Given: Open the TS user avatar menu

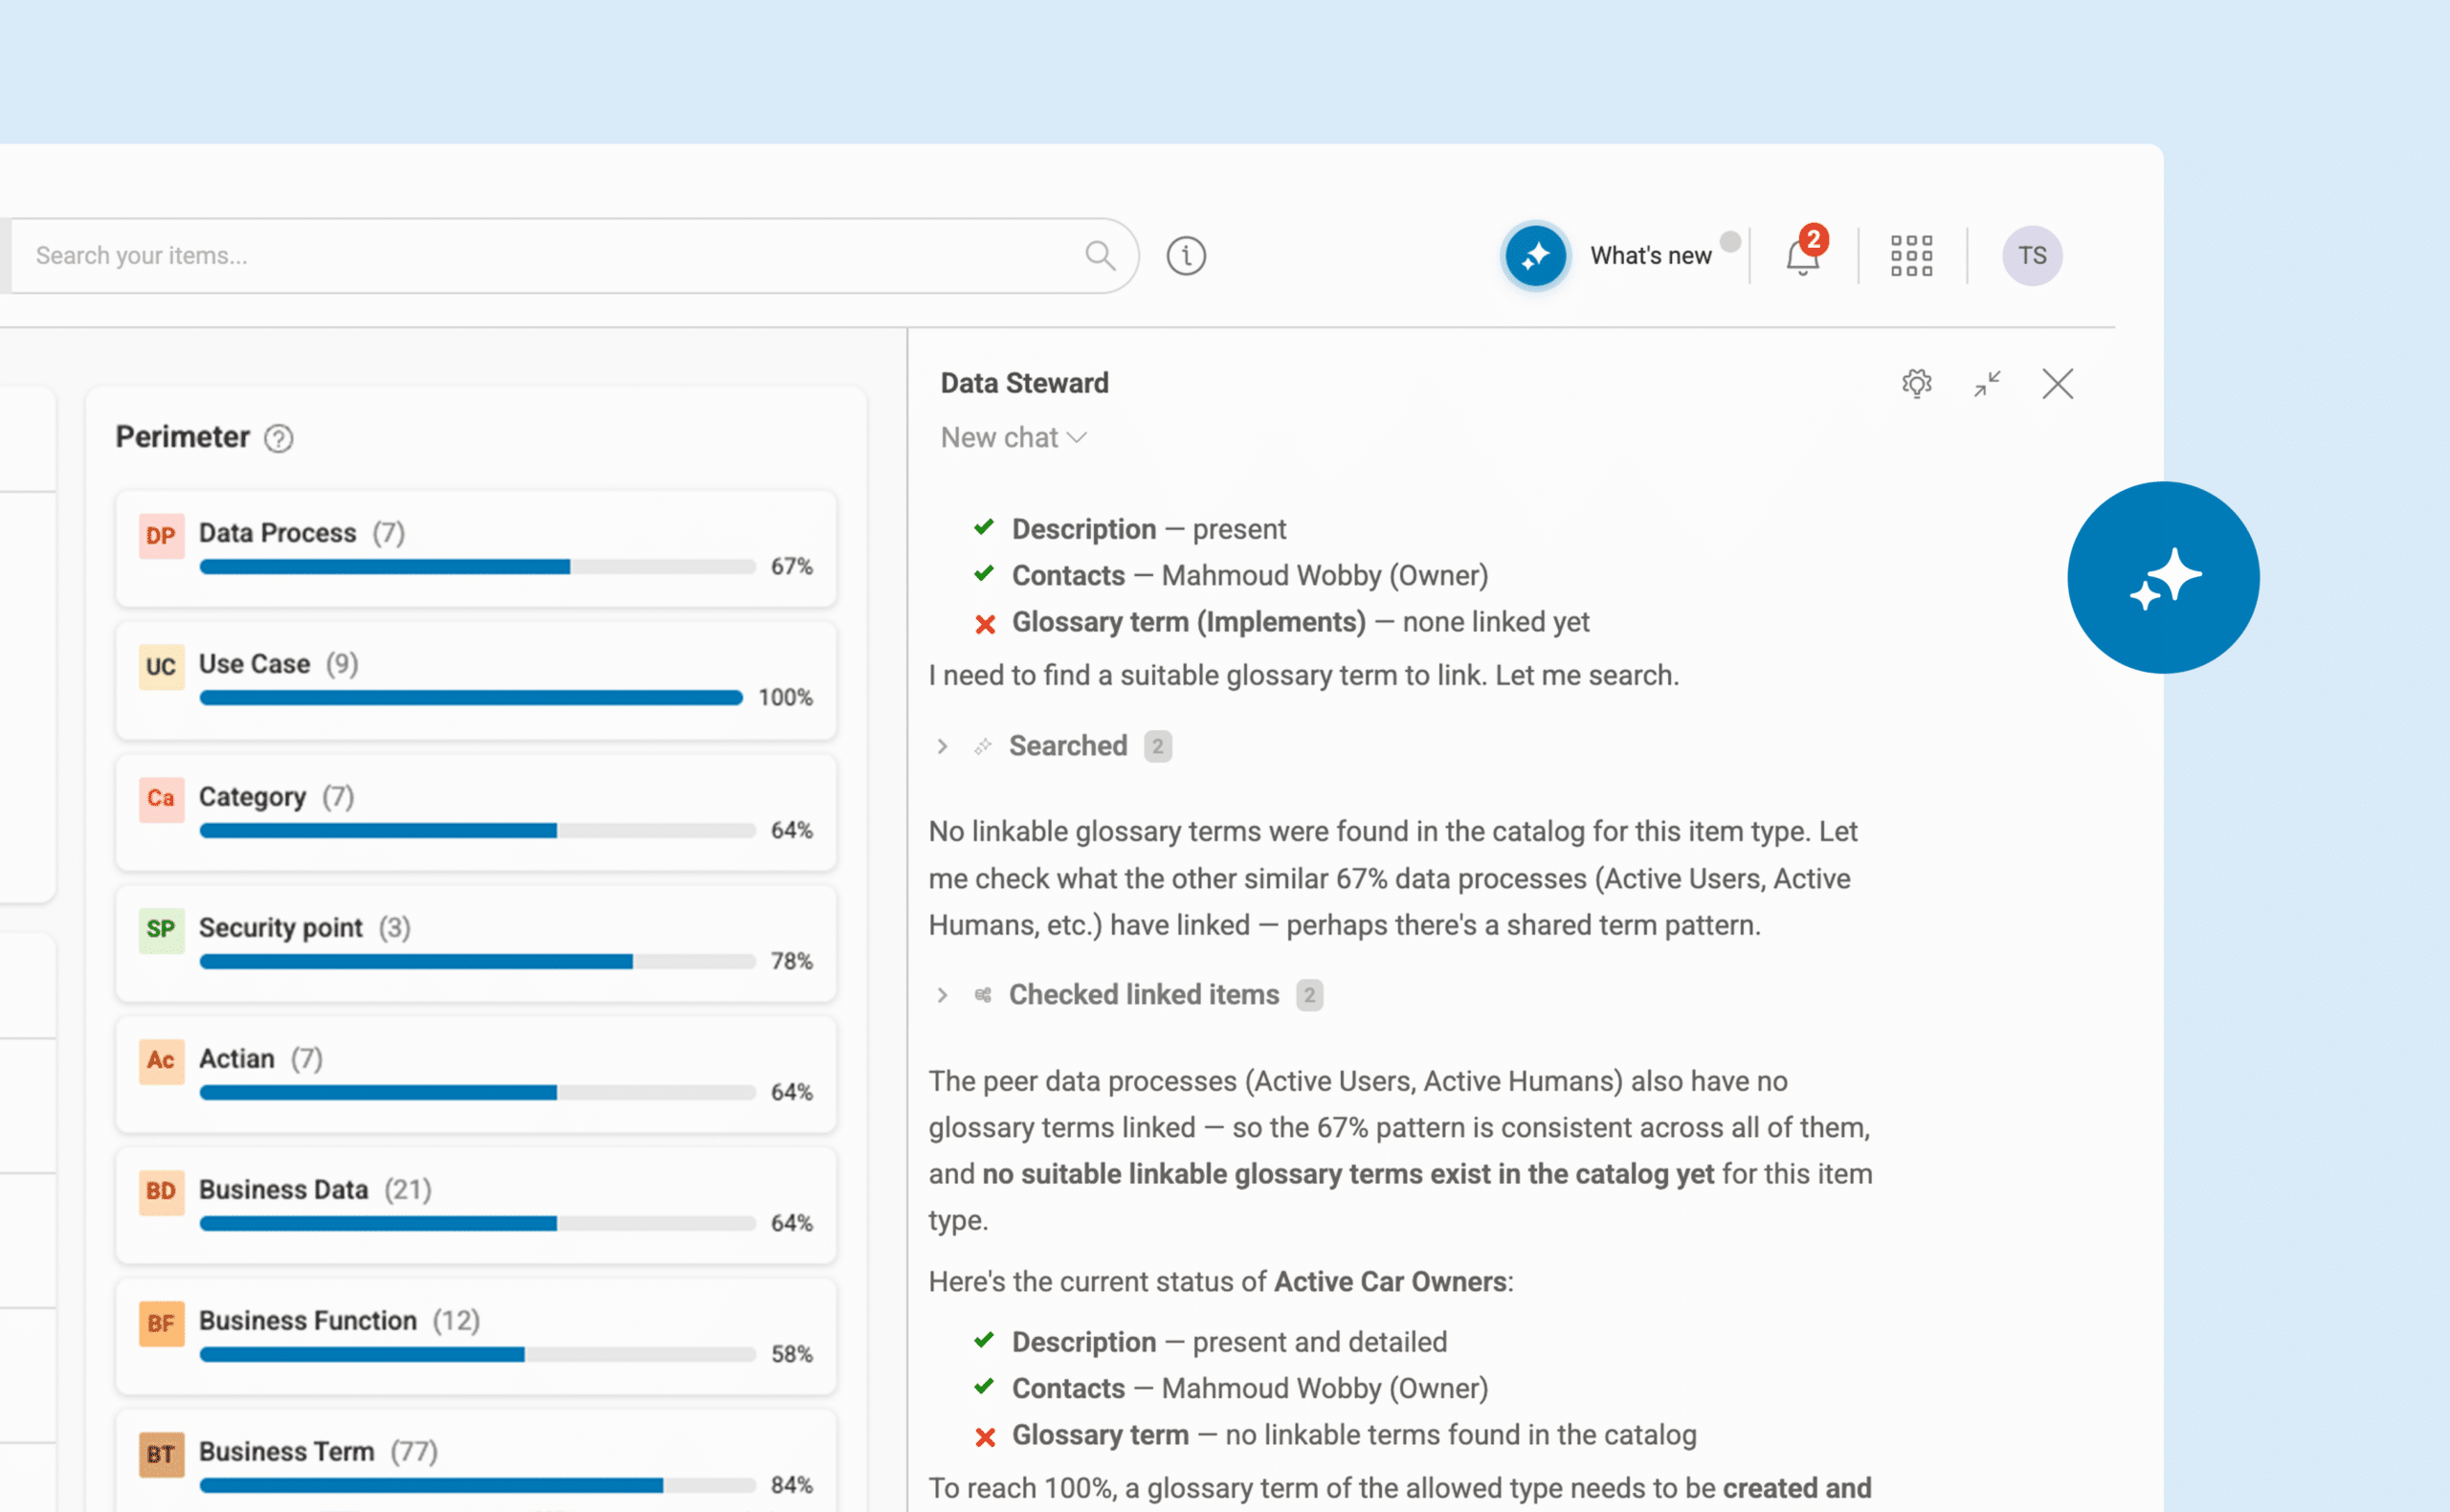Looking at the screenshot, I should (x=2031, y=256).
